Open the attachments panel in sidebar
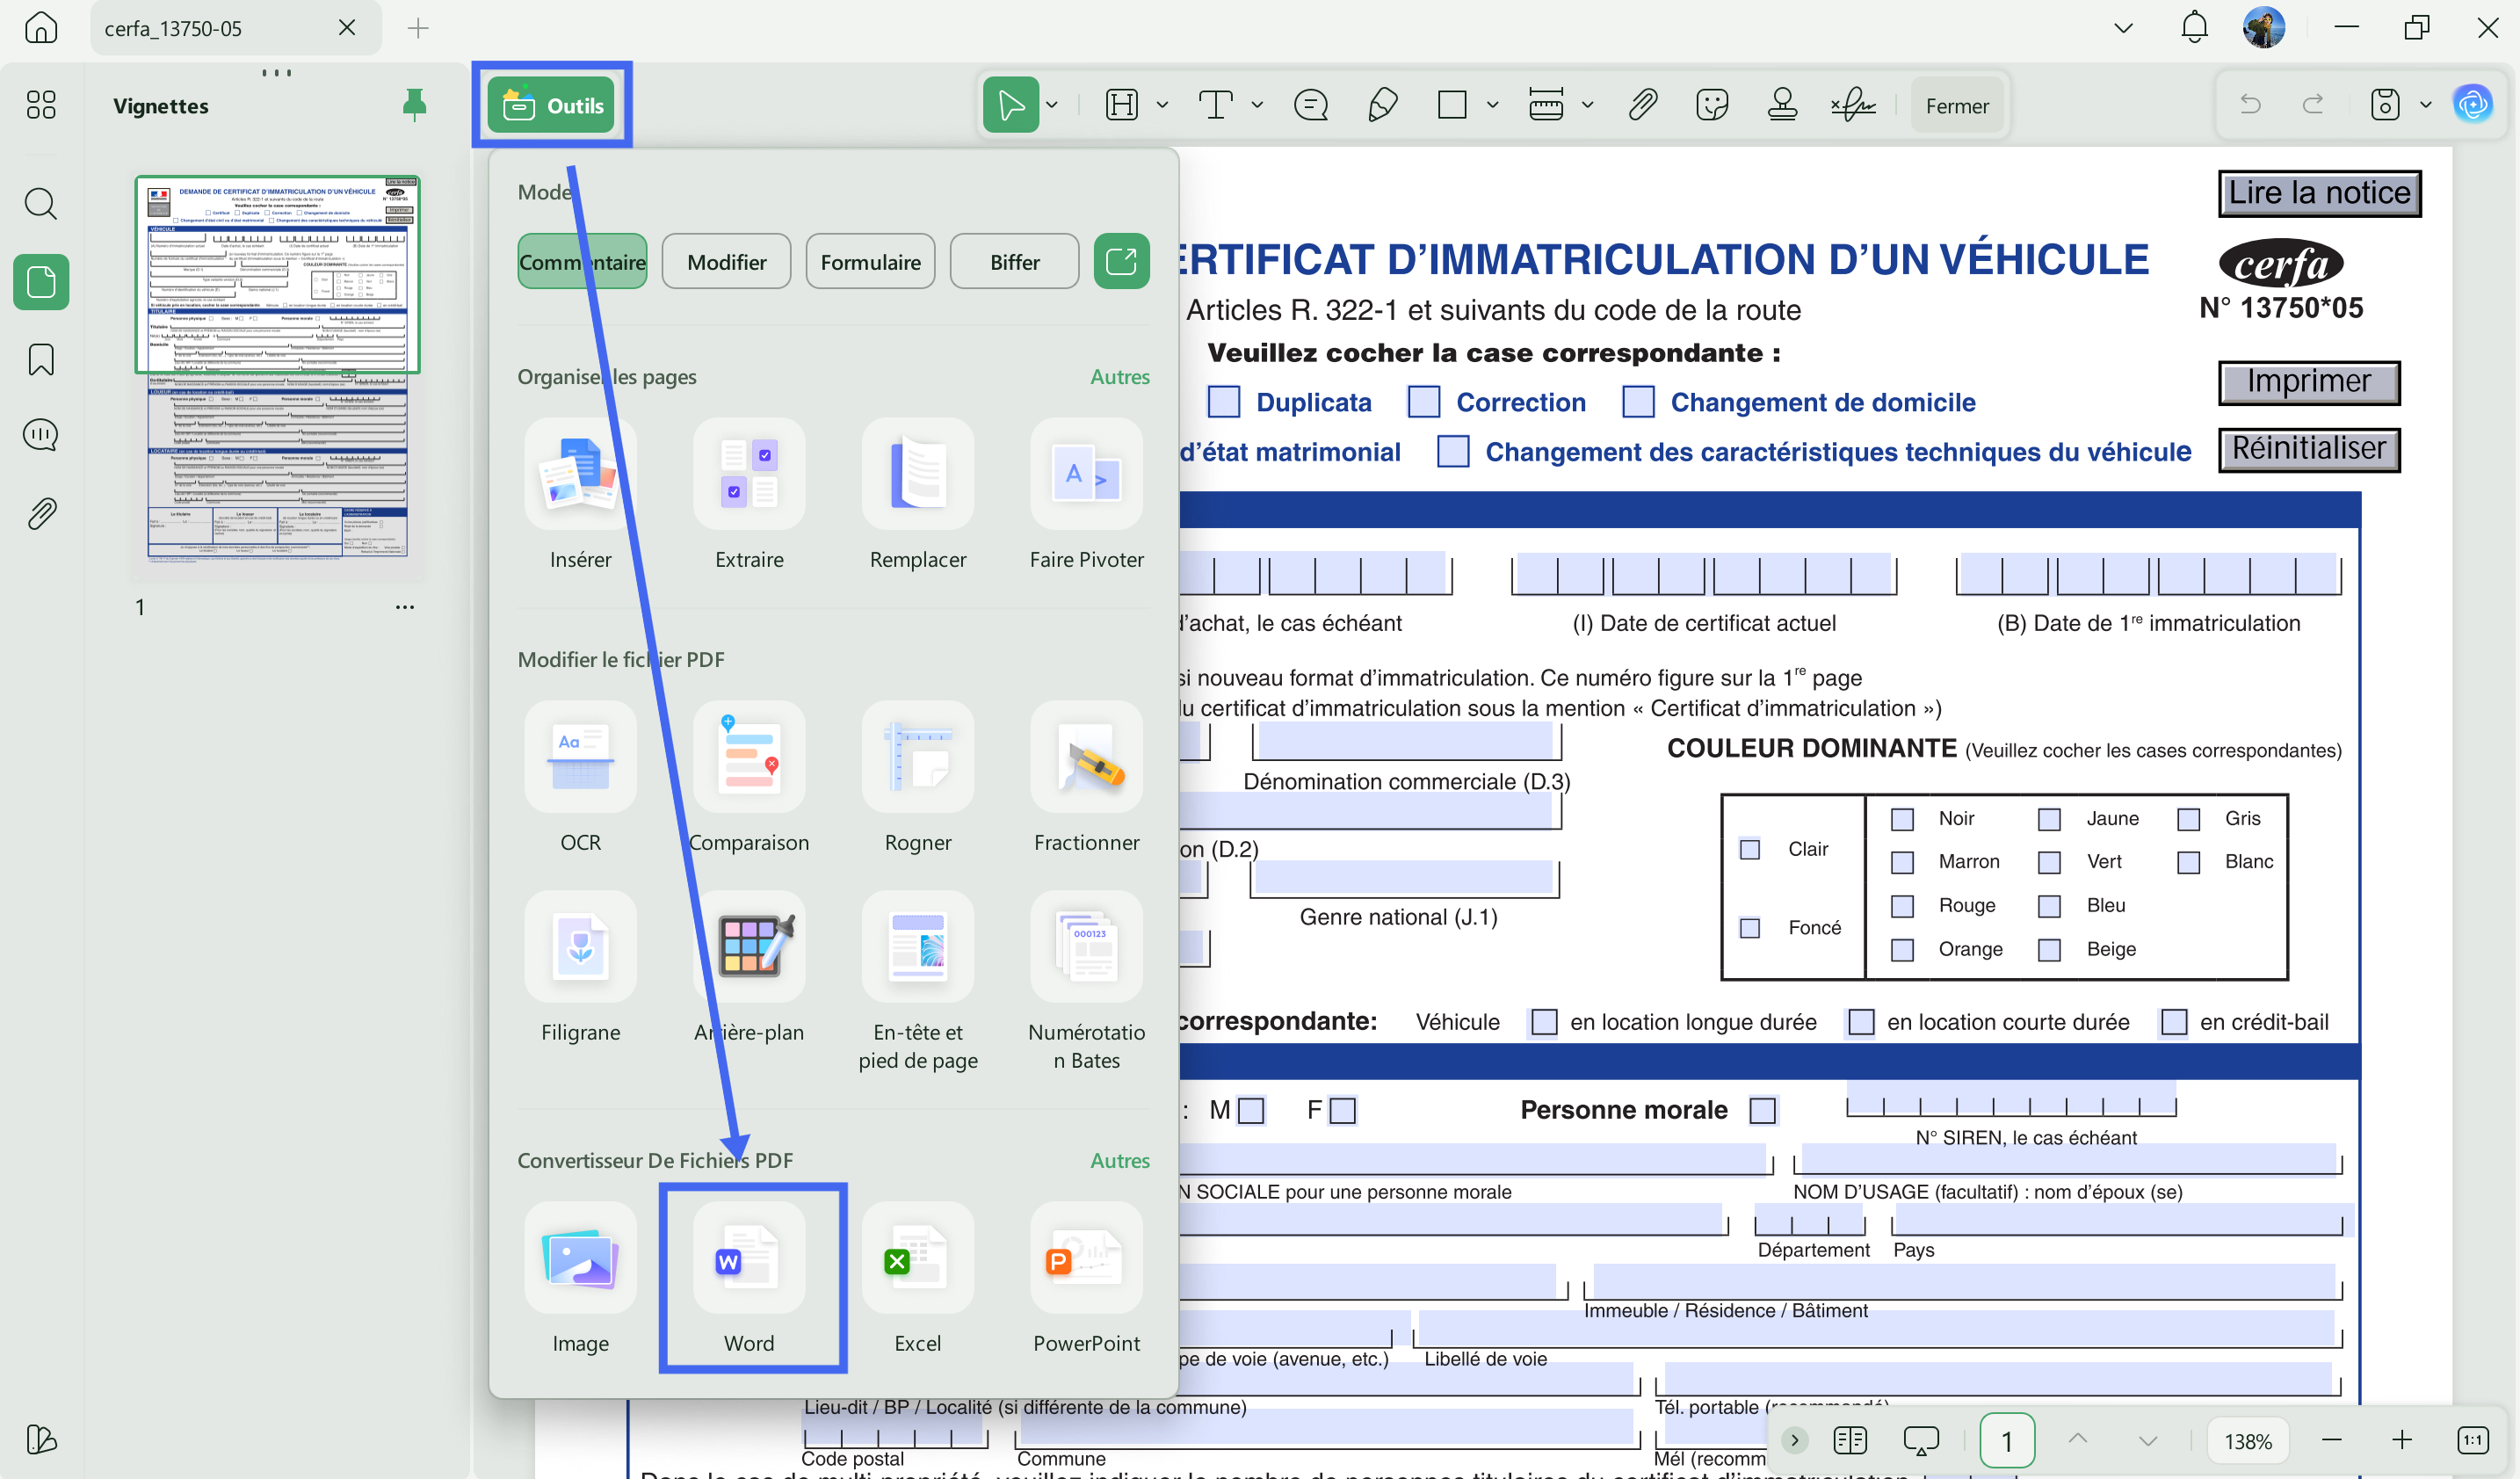2520x1479 pixels. pyautogui.click(x=41, y=514)
